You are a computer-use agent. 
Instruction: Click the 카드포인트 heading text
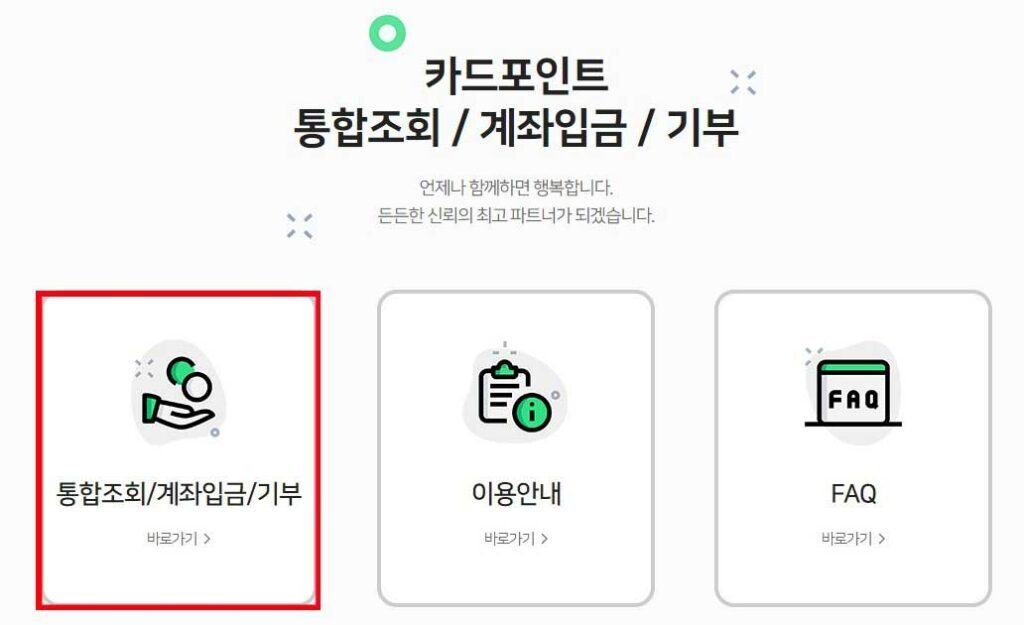point(516,75)
